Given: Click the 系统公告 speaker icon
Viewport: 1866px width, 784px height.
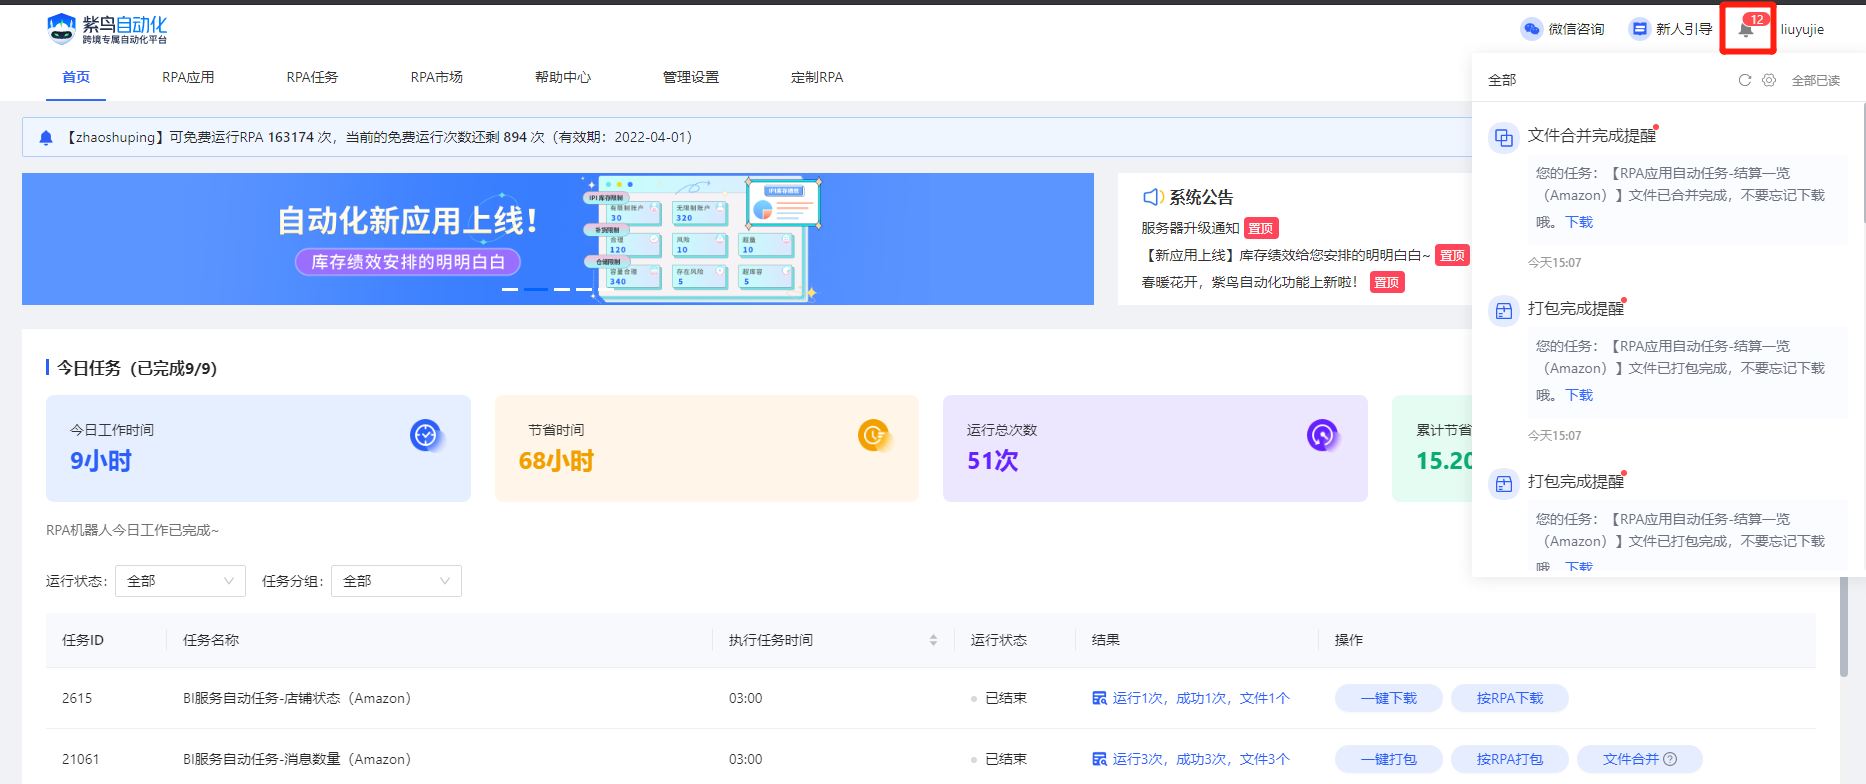Looking at the screenshot, I should point(1153,197).
